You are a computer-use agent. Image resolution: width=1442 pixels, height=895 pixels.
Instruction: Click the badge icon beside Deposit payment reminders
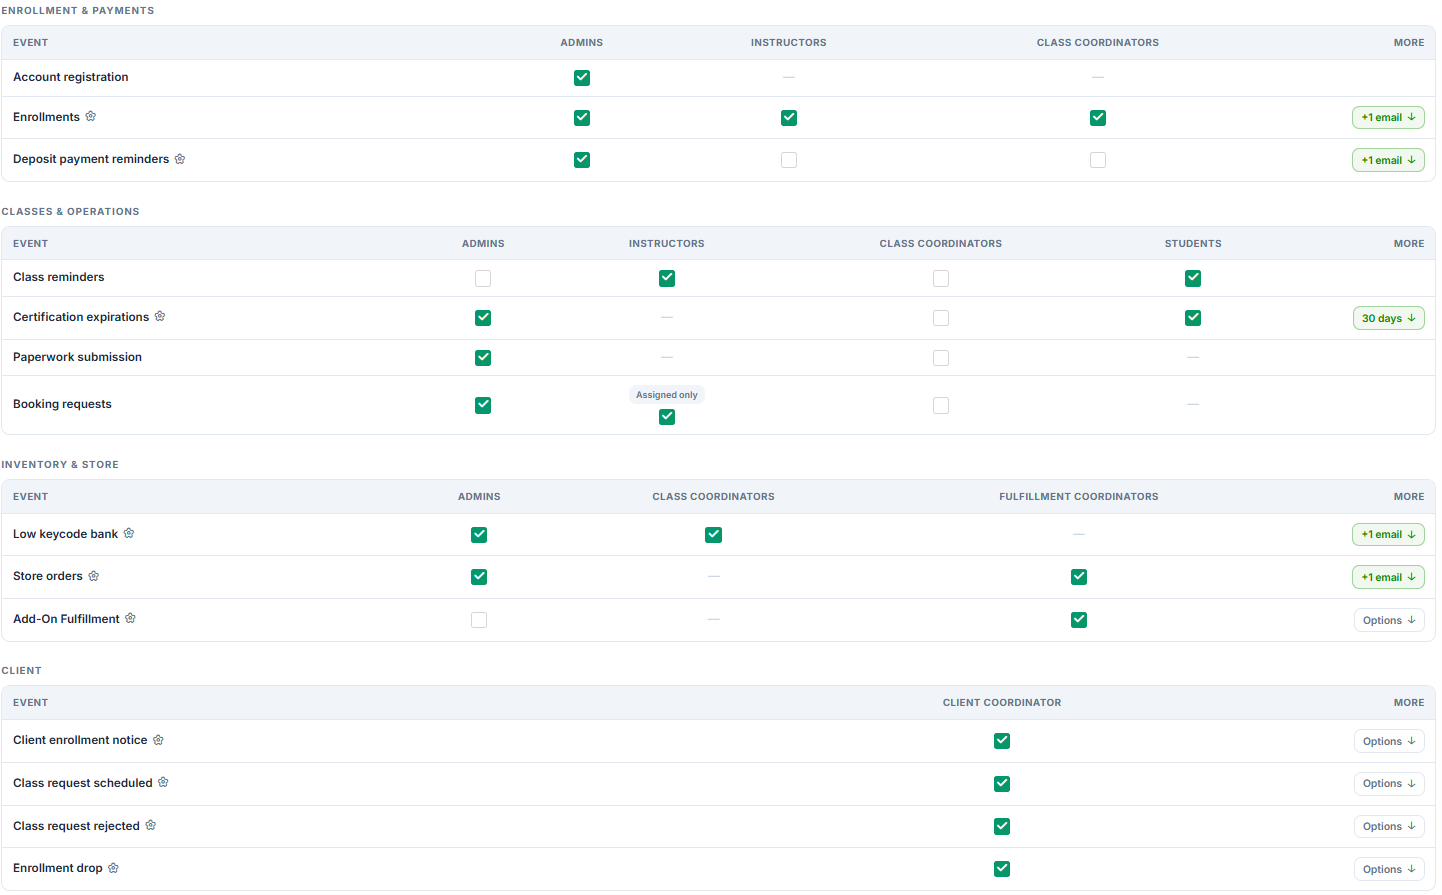click(180, 159)
